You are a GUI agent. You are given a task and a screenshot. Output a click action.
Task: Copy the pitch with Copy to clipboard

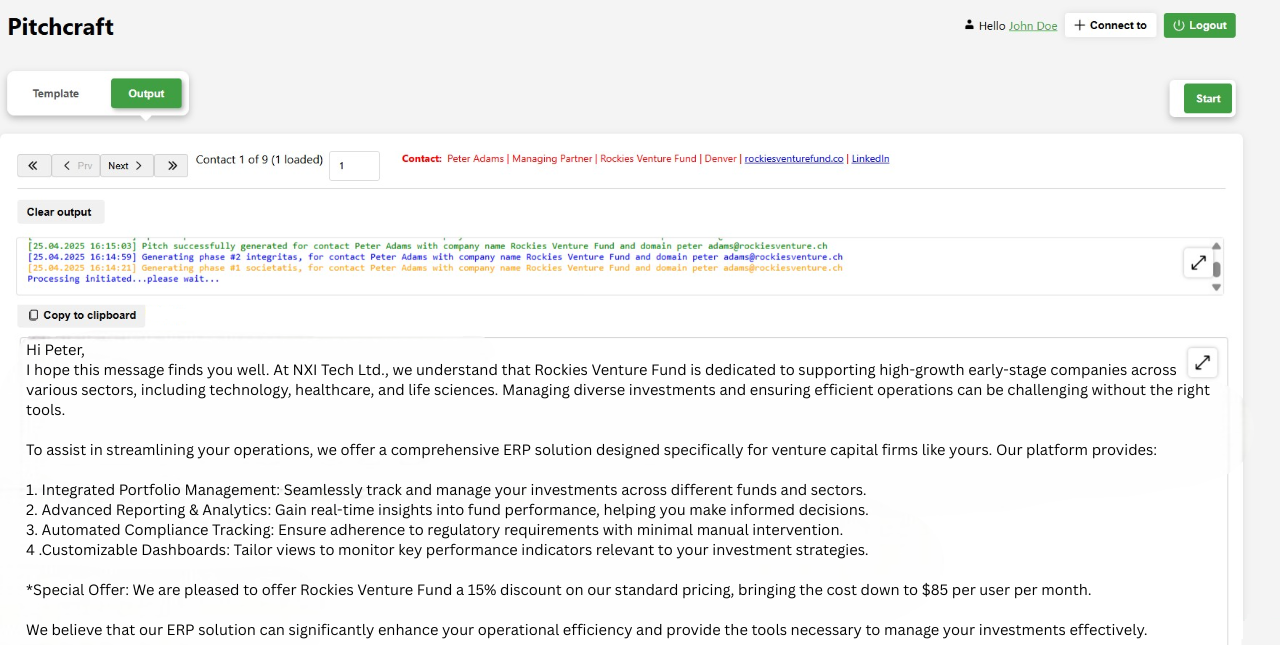(x=81, y=316)
